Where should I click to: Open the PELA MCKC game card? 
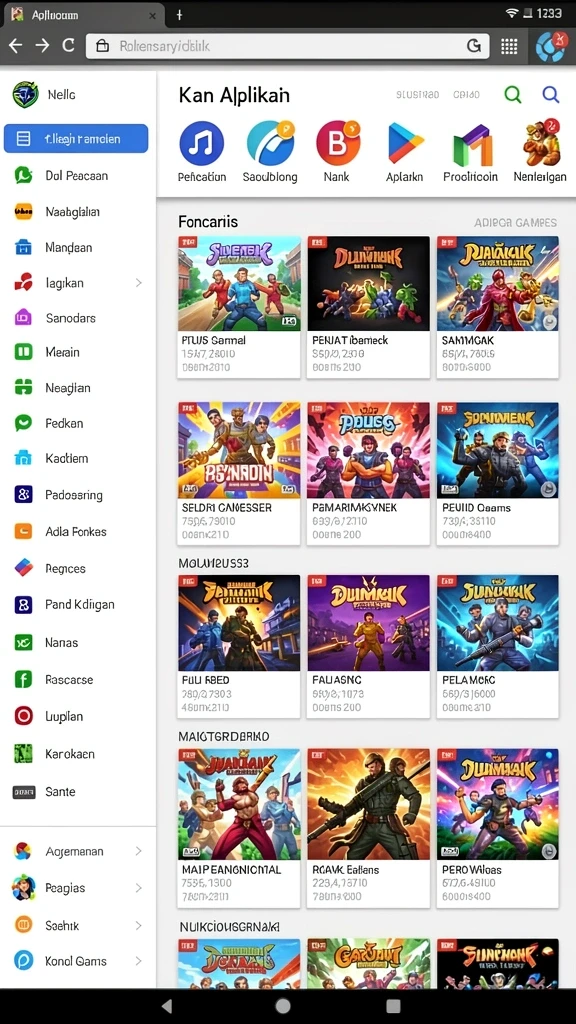[x=498, y=647]
